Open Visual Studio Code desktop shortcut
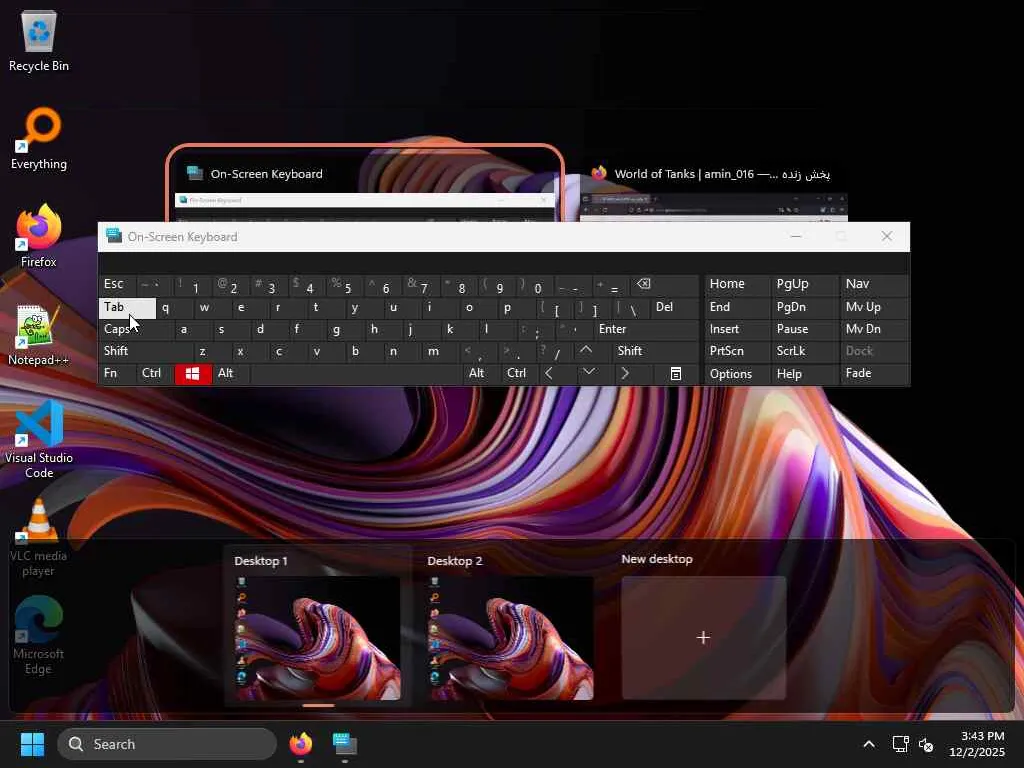This screenshot has height=768, width=1024. point(39,439)
